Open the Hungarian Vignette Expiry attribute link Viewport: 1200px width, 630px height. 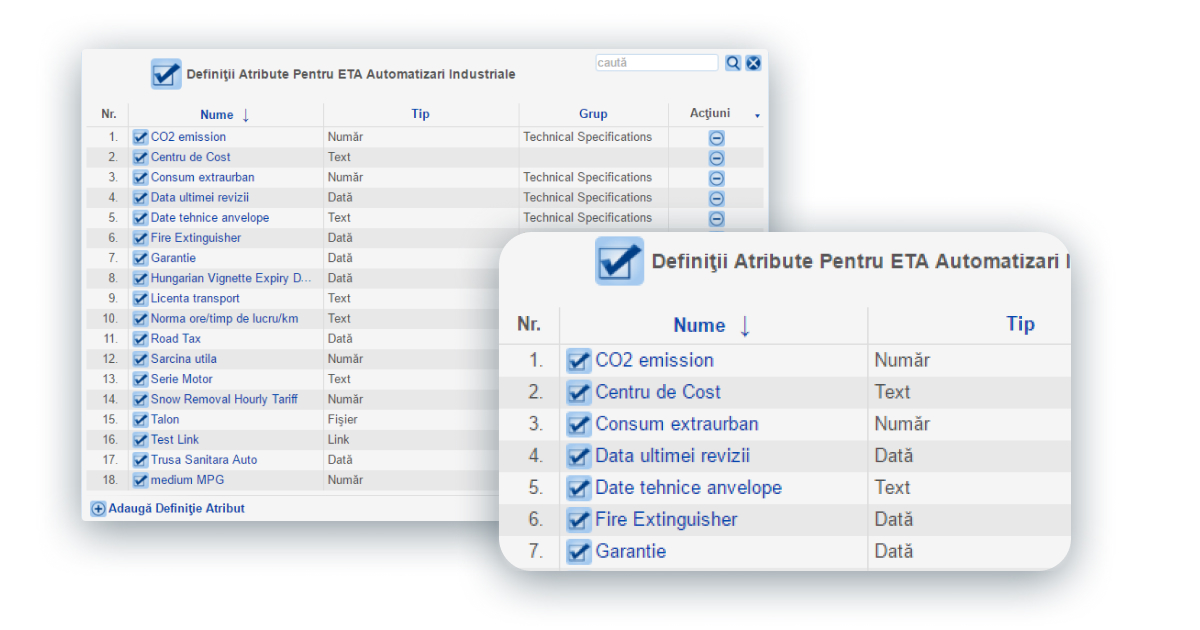click(231, 278)
